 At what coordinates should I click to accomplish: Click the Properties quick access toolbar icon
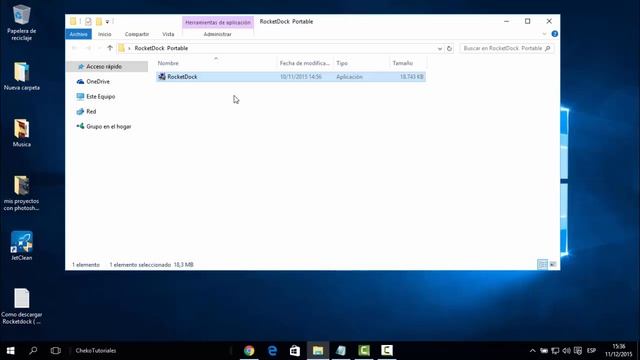coord(88,21)
